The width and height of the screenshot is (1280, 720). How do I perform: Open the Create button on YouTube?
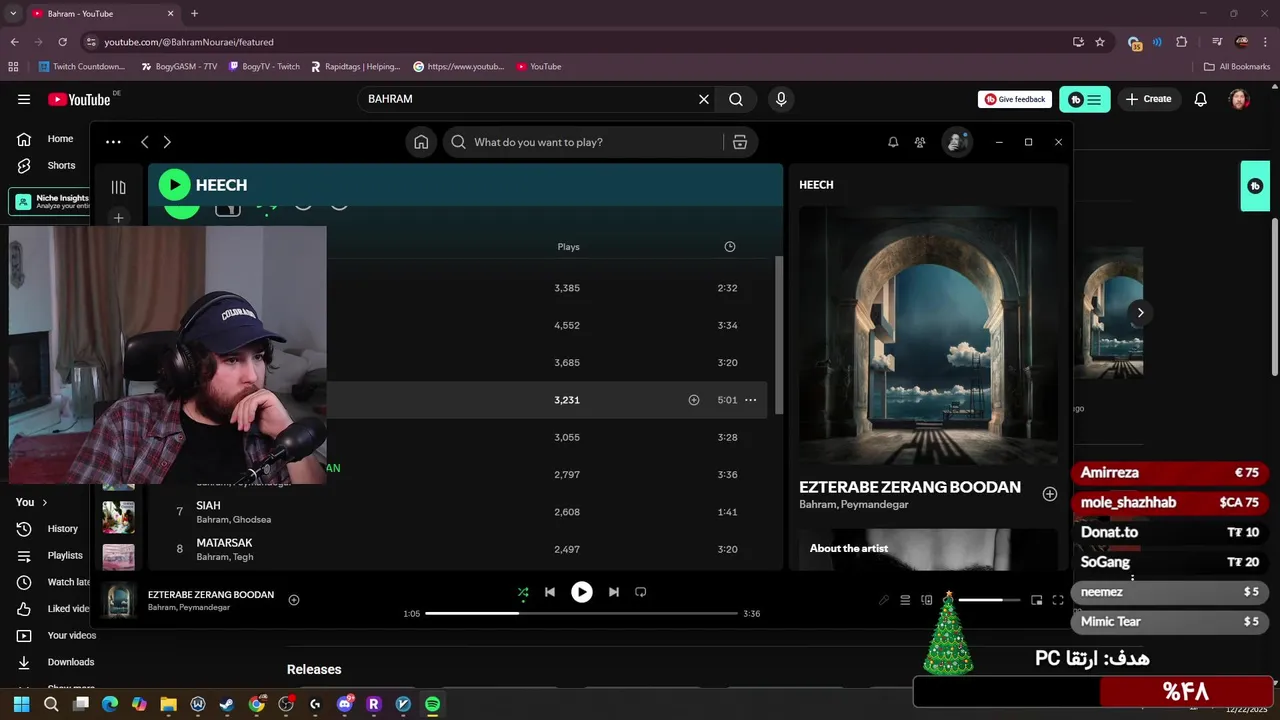click(x=1148, y=99)
